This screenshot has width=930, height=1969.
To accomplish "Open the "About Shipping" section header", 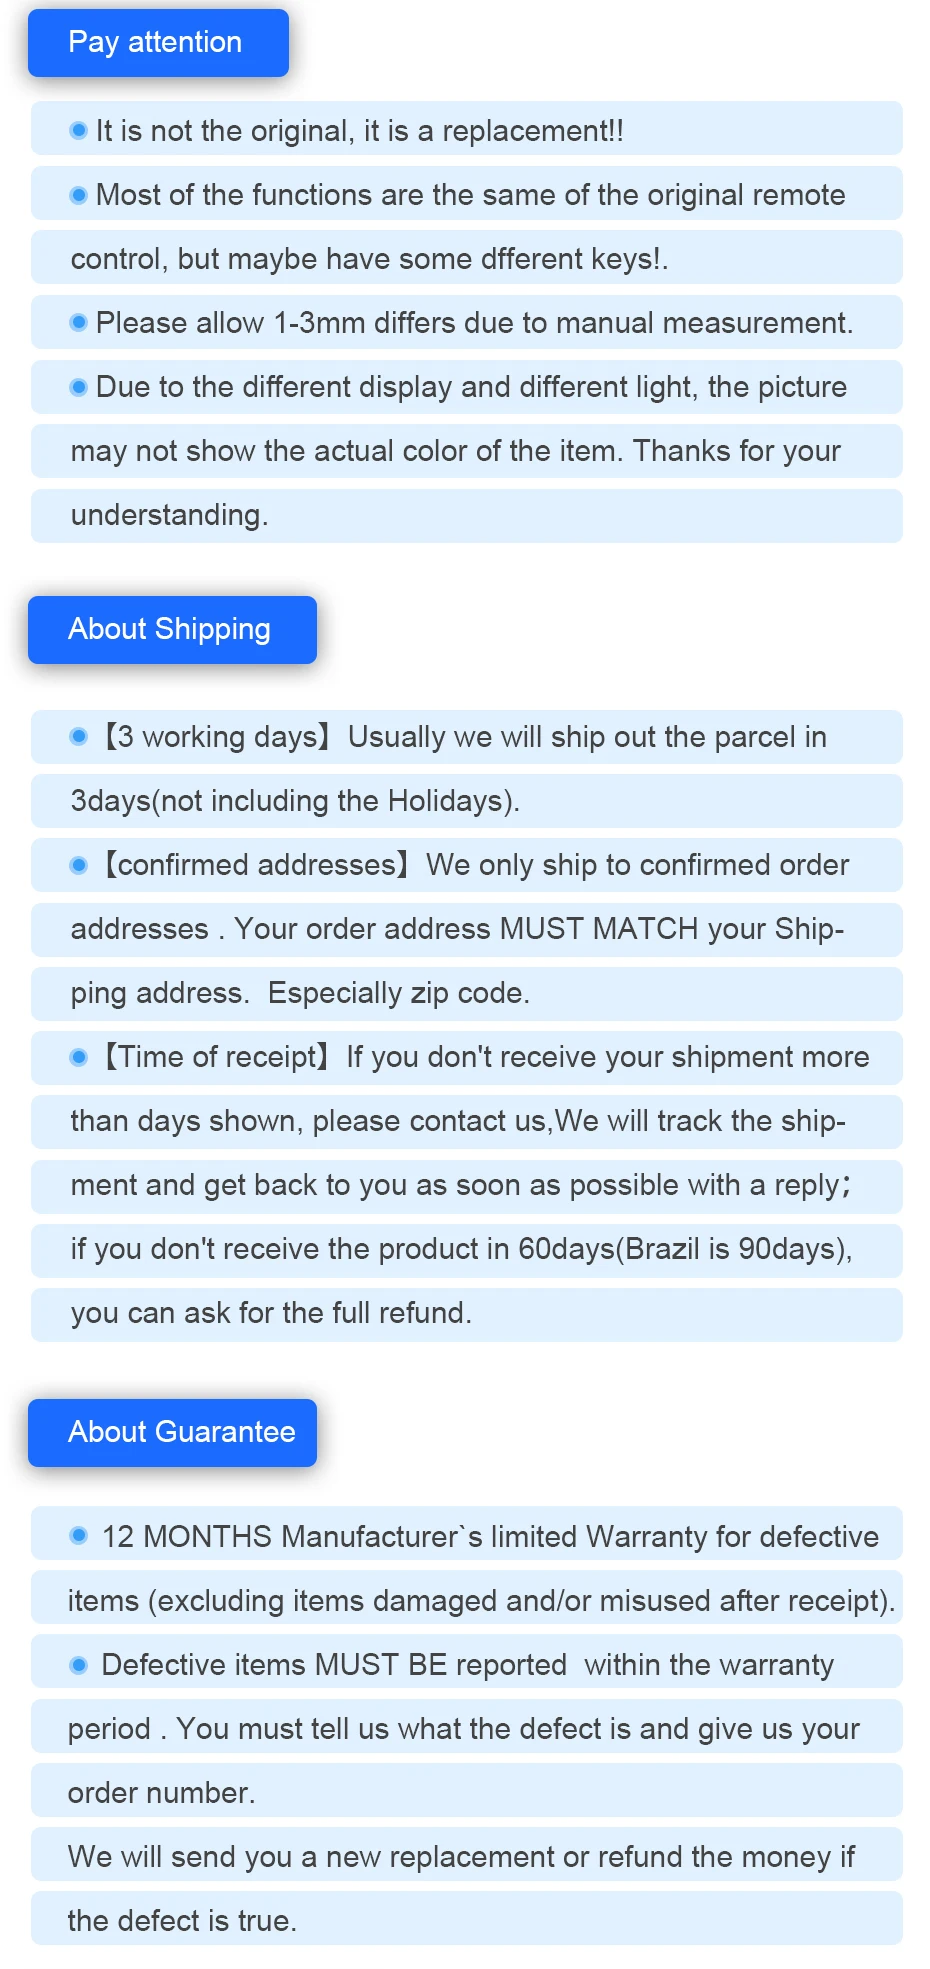I will click(172, 630).
